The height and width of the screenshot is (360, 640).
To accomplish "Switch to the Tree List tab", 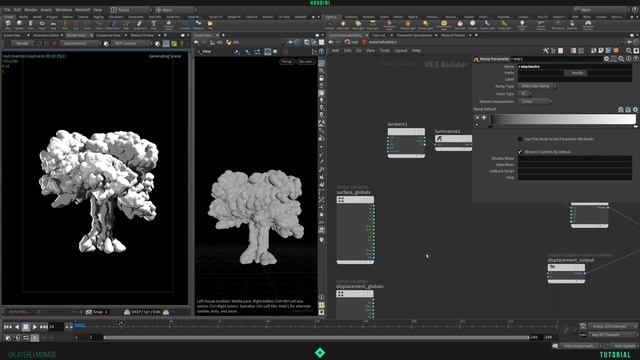I will coord(378,36).
